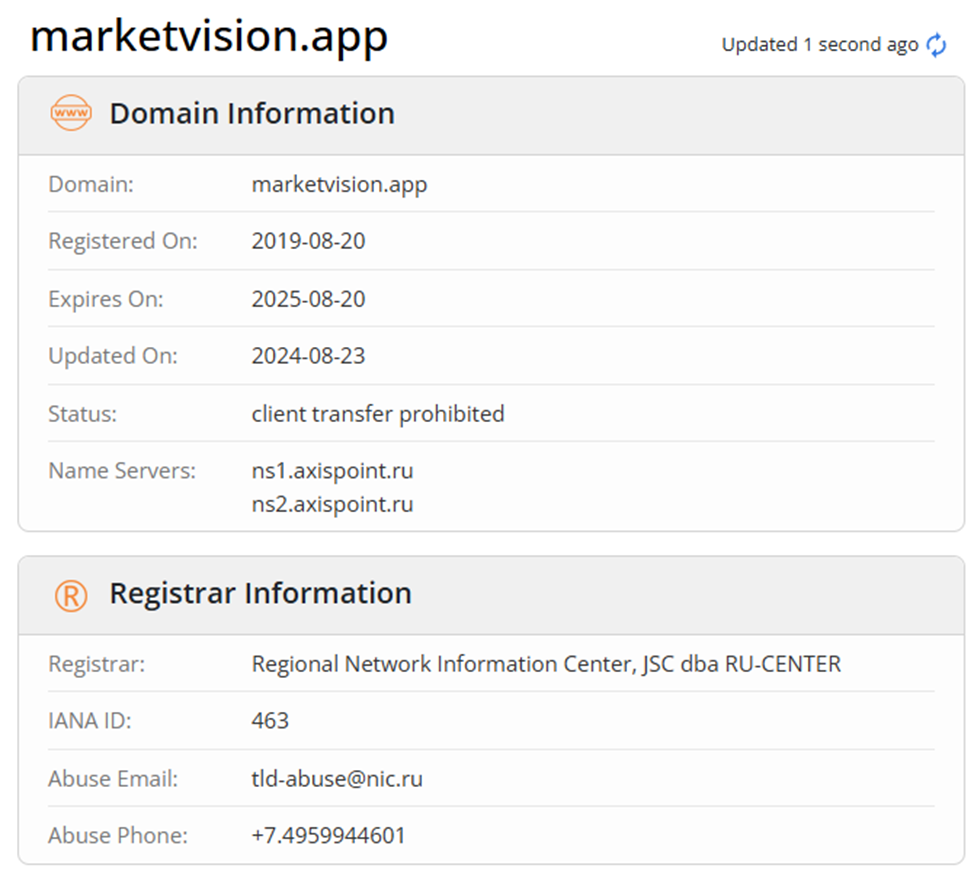
Task: Select the ns2.axispoint.ru name server
Action: (x=332, y=504)
